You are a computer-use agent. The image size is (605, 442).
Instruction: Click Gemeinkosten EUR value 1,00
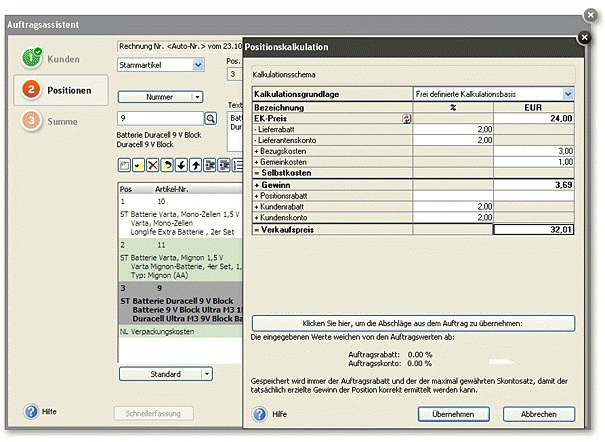pos(534,162)
